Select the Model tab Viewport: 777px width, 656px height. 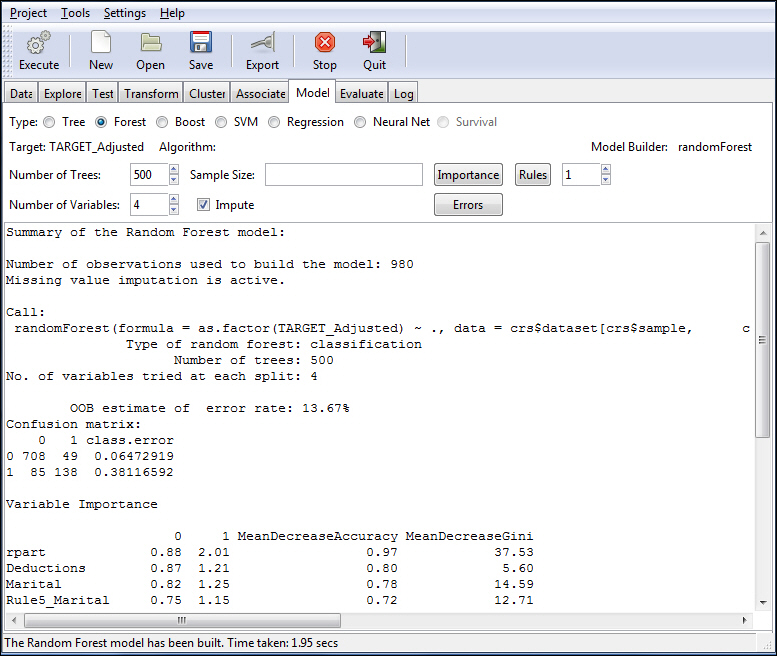point(313,93)
